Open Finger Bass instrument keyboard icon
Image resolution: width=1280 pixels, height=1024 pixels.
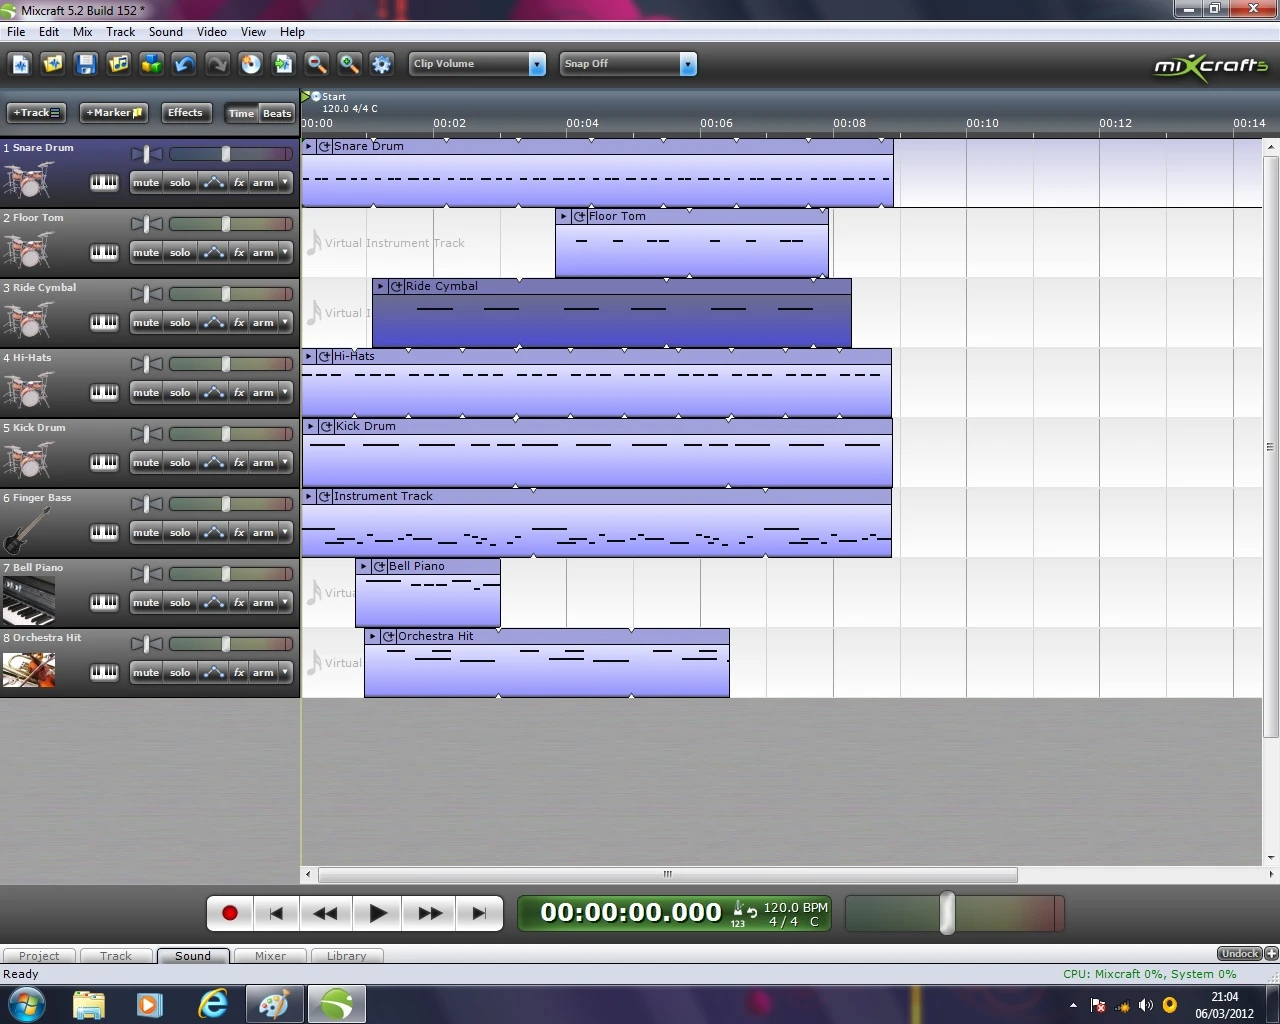[x=104, y=532]
